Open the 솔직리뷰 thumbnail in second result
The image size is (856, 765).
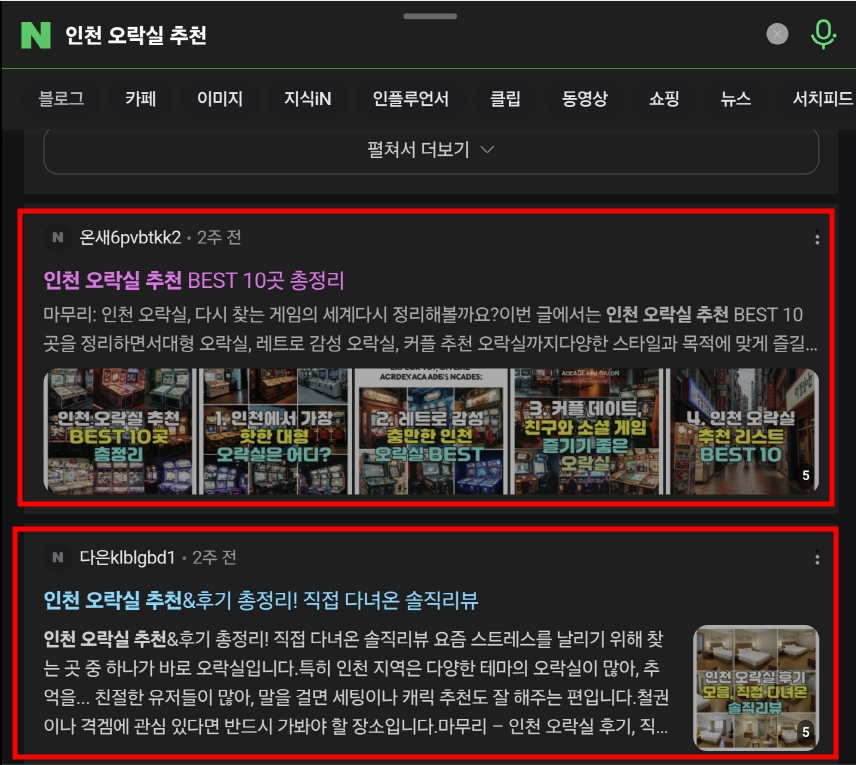(755, 688)
